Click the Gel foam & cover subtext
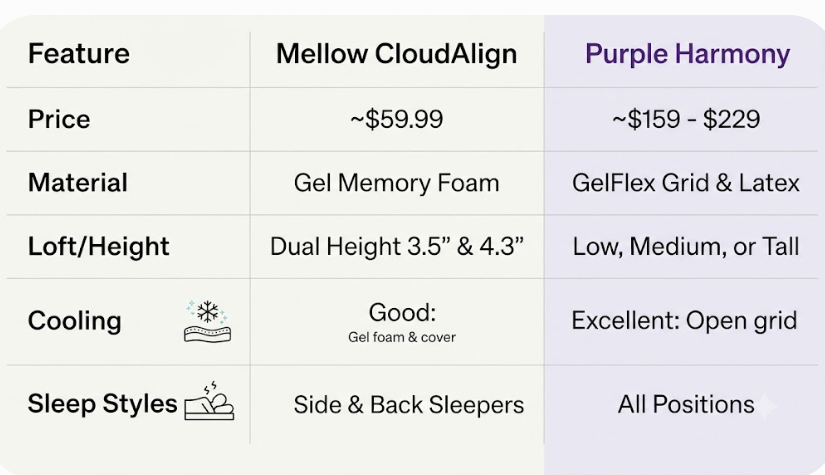Screen dimensions: 825x475 (402, 337)
